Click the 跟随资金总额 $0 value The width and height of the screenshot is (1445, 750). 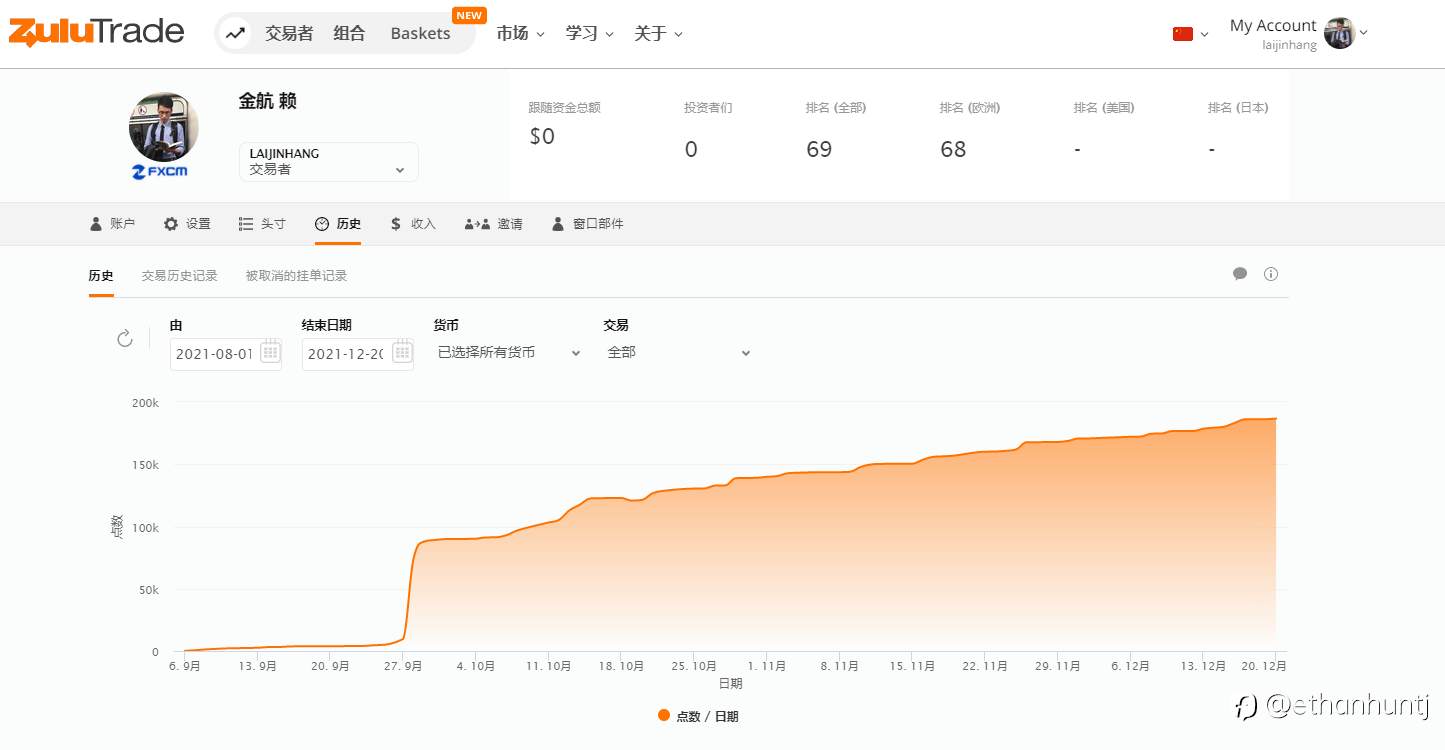click(542, 136)
